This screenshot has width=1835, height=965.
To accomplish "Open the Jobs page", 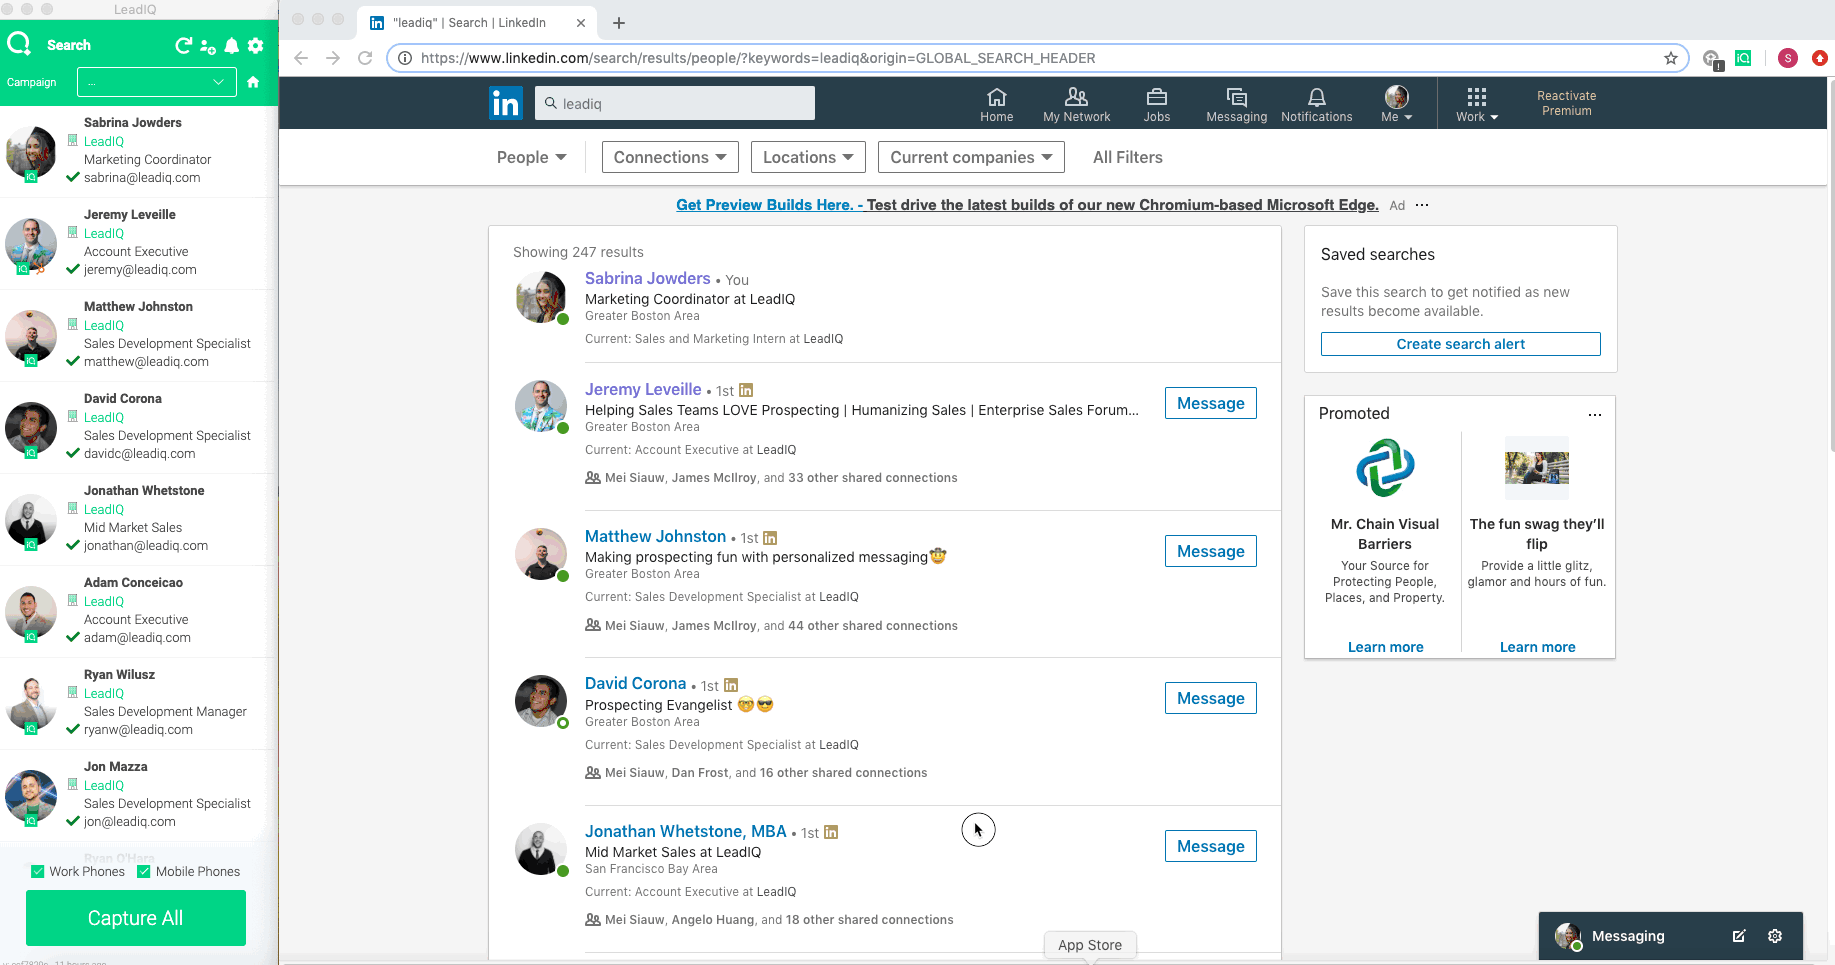I will pos(1157,104).
